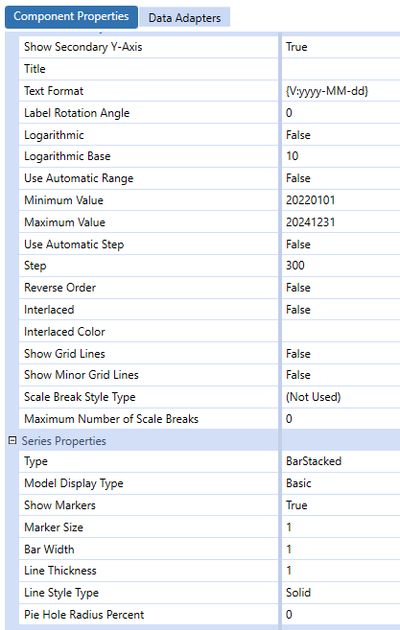
Task: Click the Maximum Value field 20241231
Action: pyautogui.click(x=341, y=222)
